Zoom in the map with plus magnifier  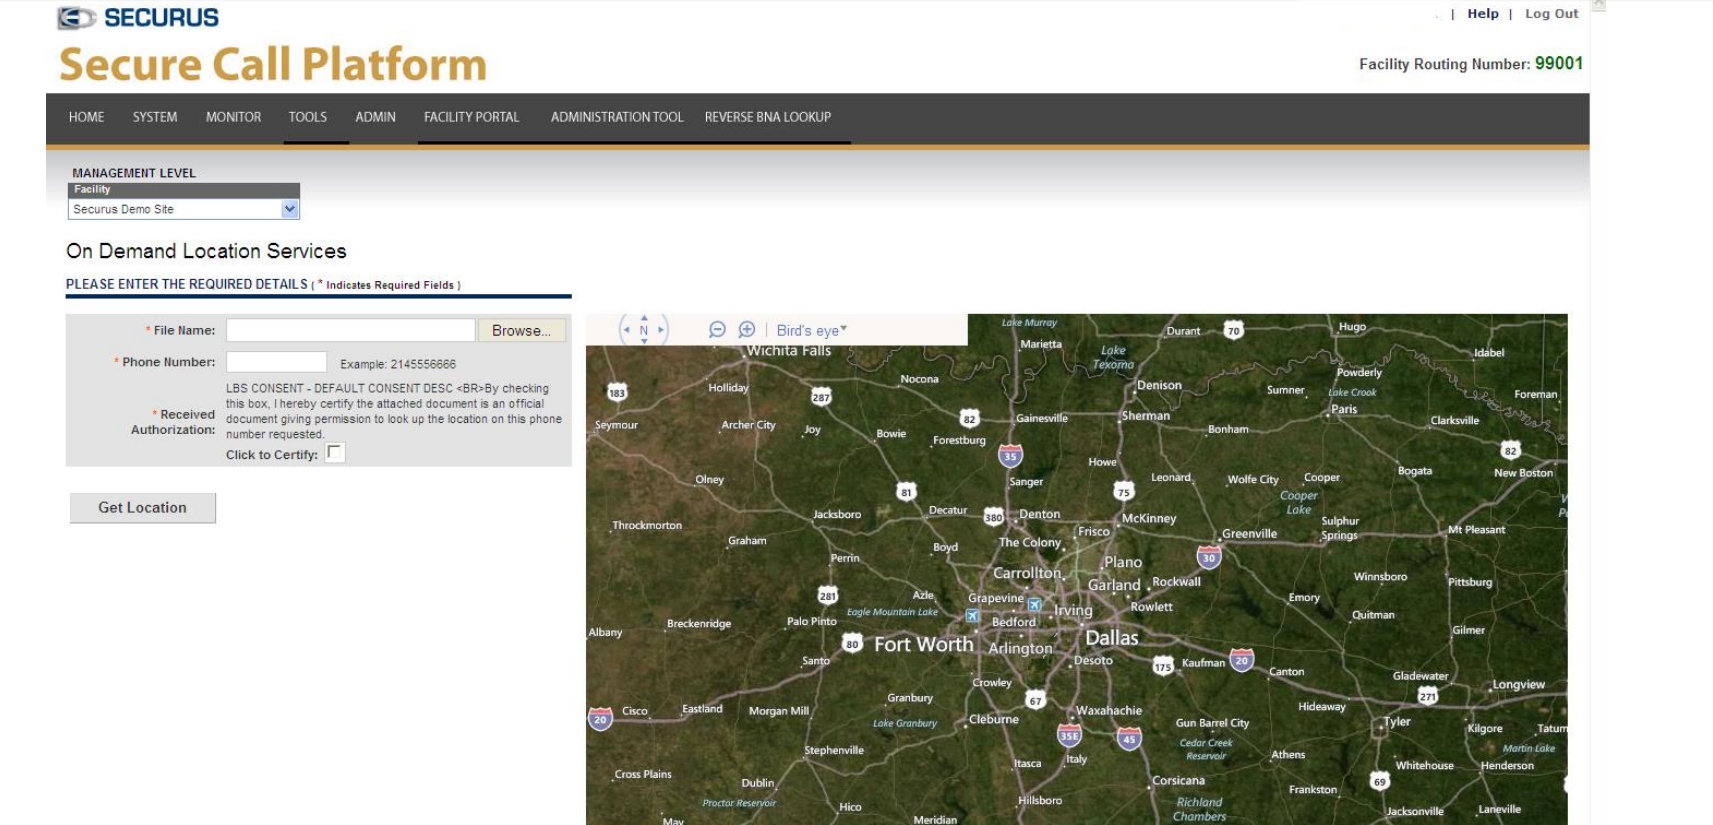pos(747,330)
